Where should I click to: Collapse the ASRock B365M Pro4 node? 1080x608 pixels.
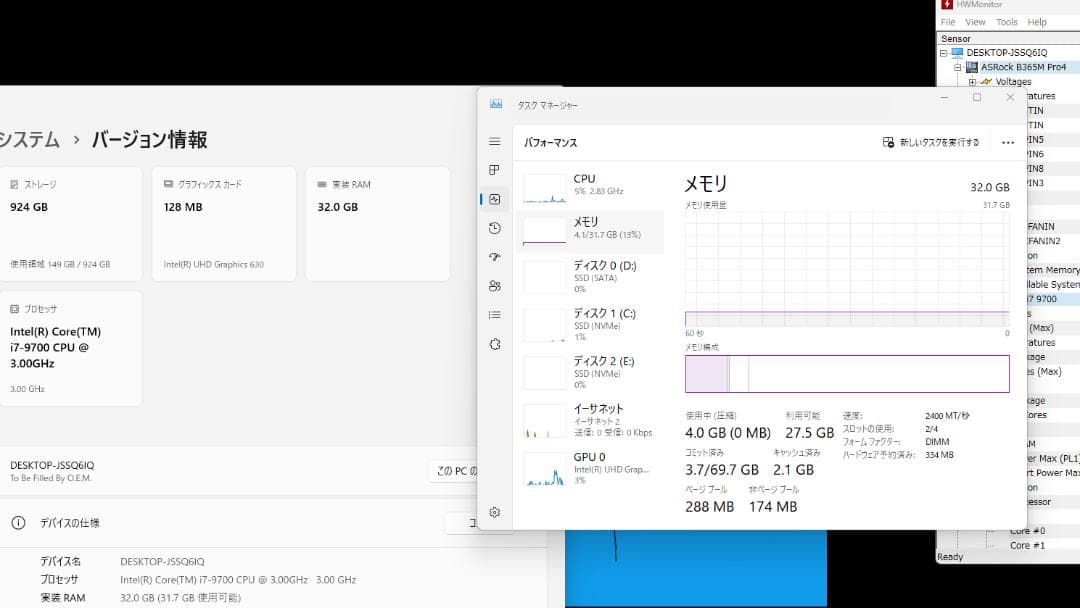[957, 67]
